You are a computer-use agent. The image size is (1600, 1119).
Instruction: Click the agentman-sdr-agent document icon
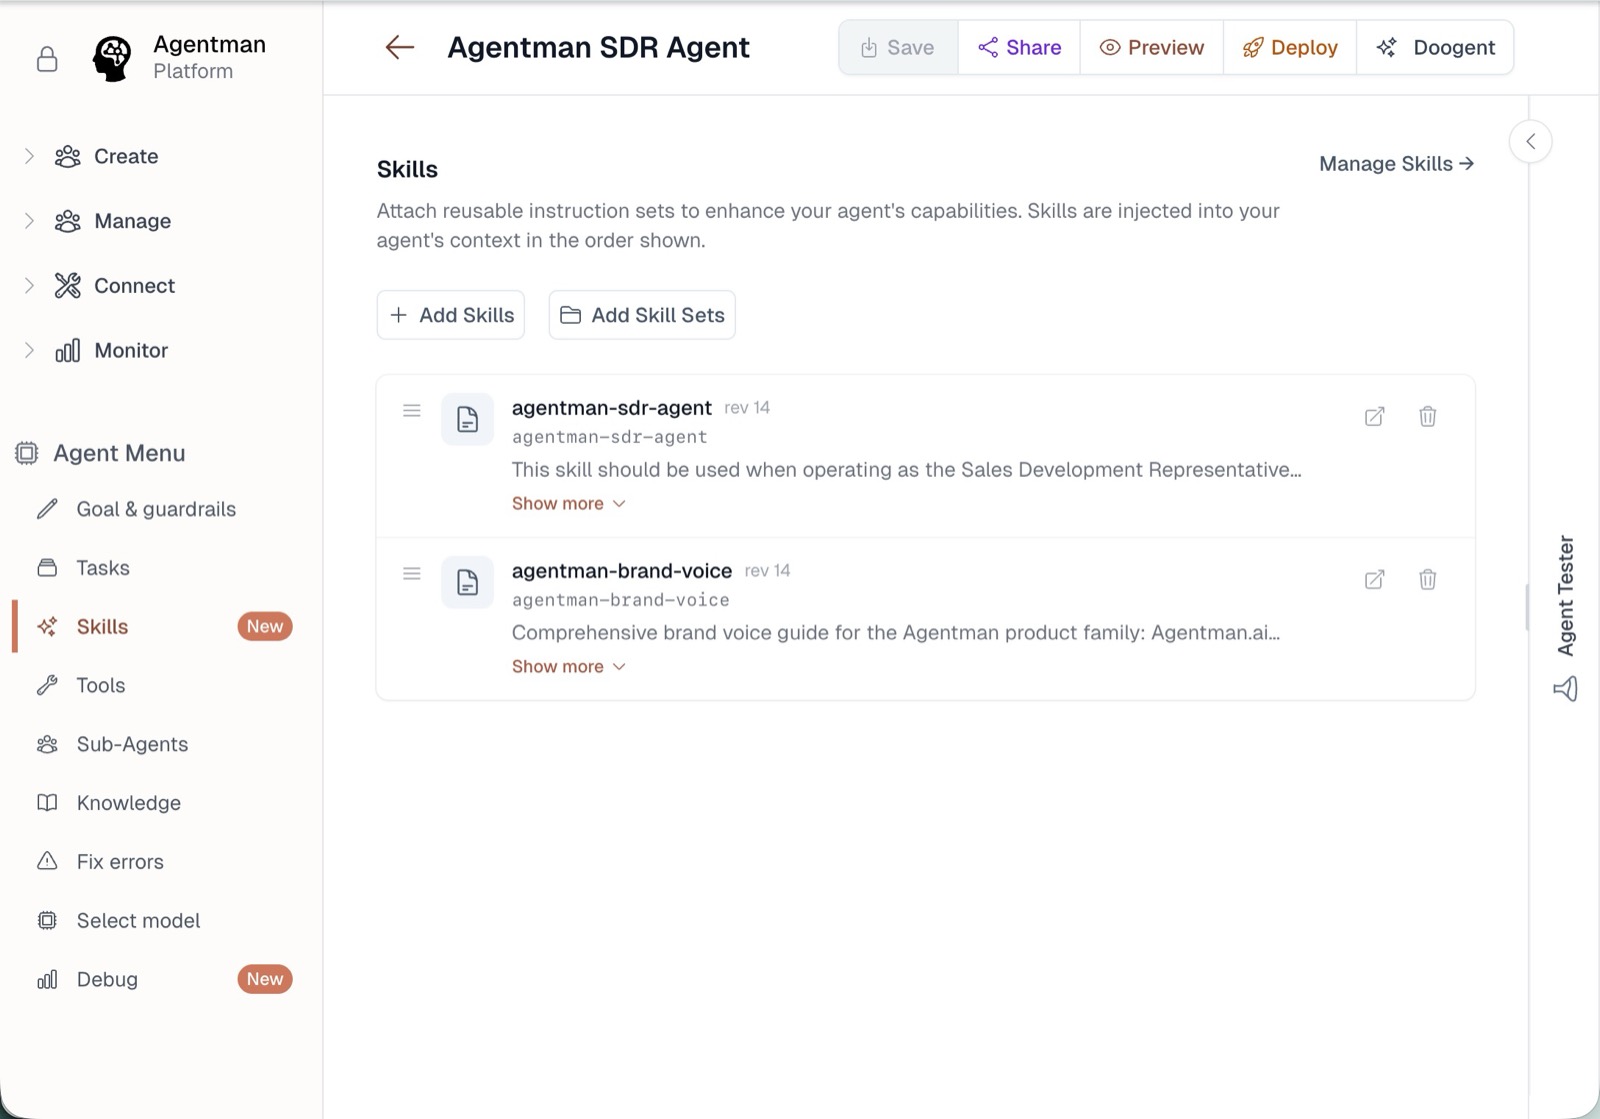click(x=467, y=419)
